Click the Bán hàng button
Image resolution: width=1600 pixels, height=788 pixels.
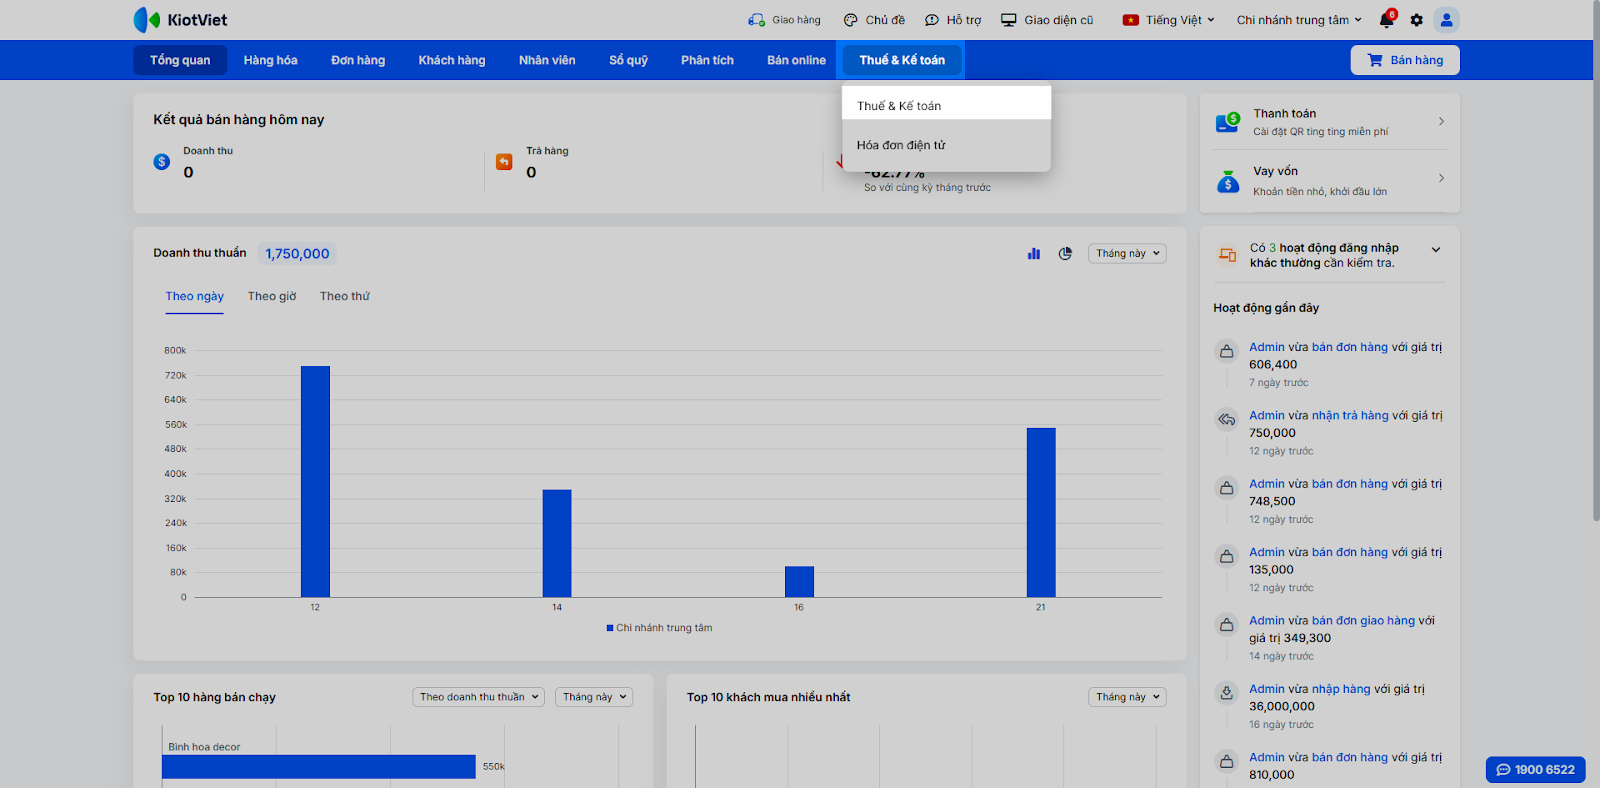1405,60
